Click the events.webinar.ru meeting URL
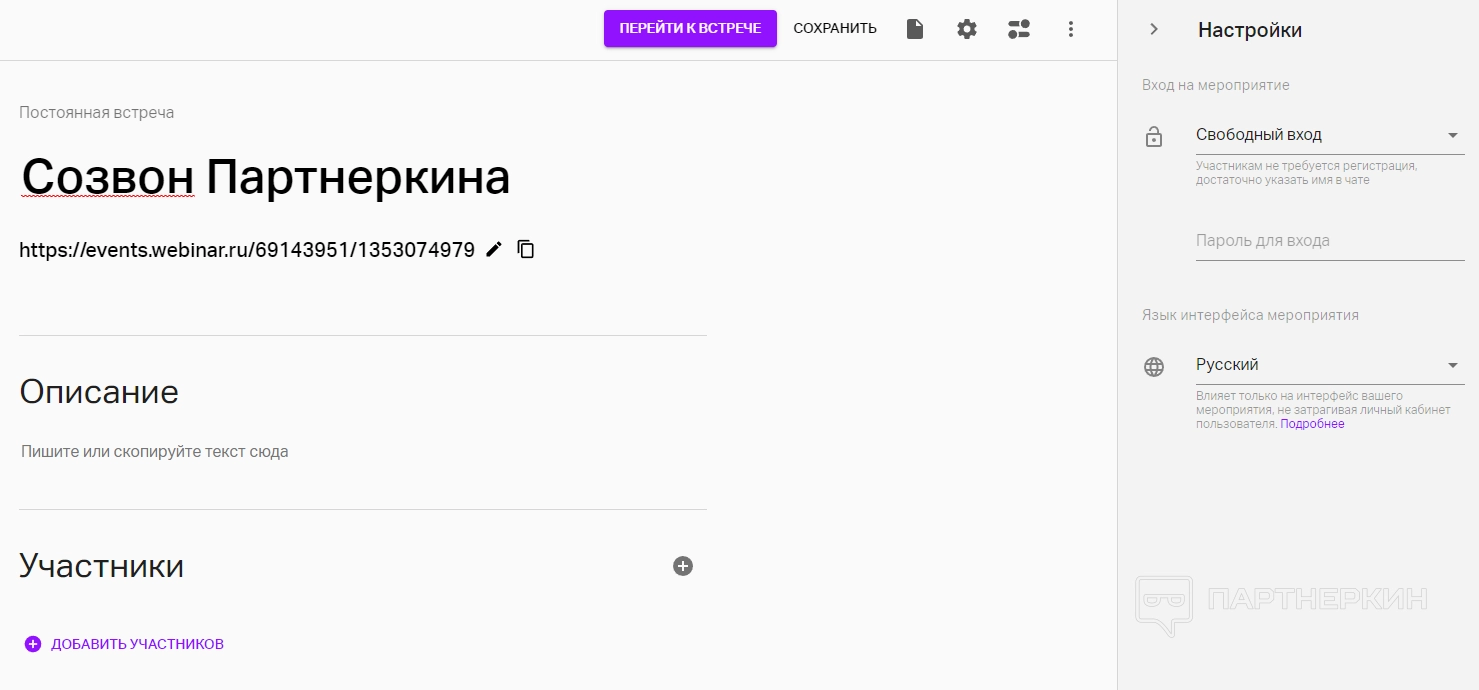The image size is (1479, 690). tap(247, 250)
